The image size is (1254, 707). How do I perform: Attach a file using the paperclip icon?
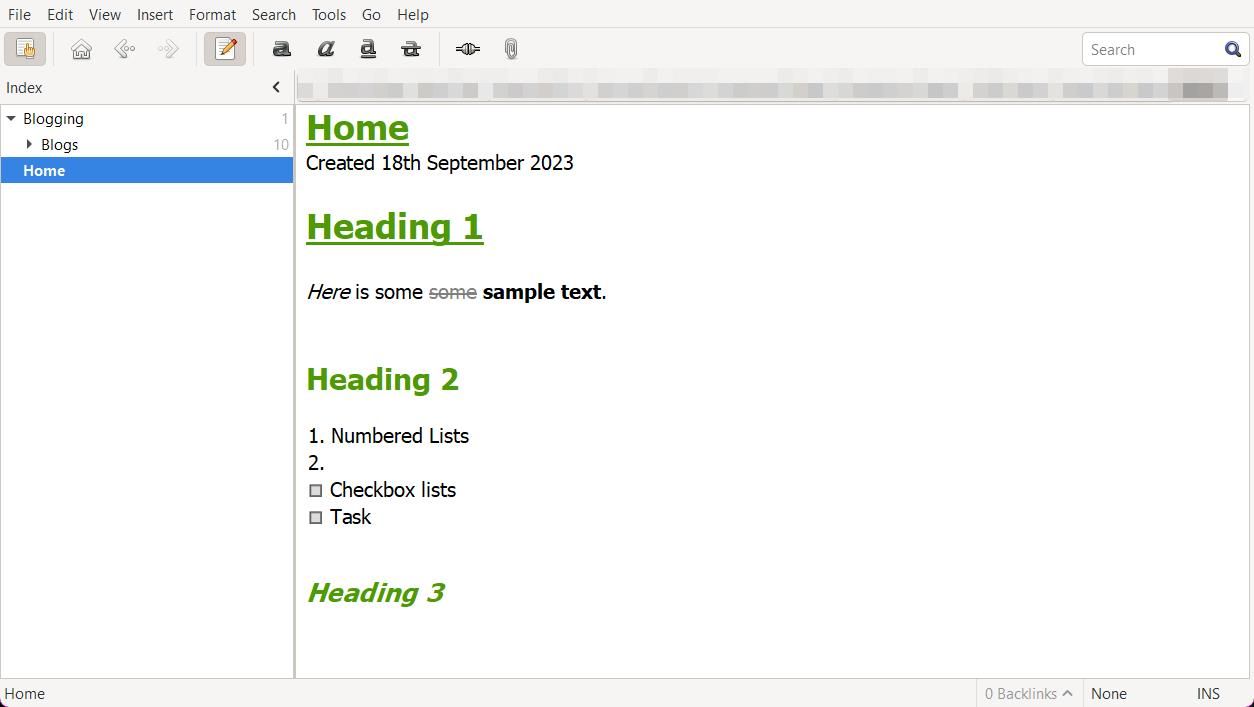click(x=510, y=49)
